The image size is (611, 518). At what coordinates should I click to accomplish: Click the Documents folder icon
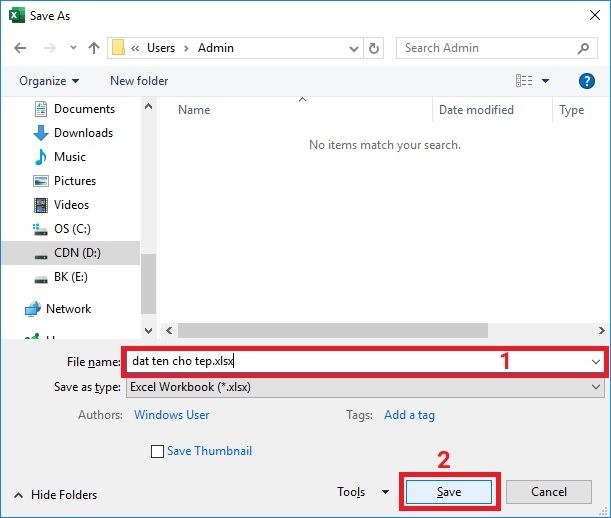(41, 109)
